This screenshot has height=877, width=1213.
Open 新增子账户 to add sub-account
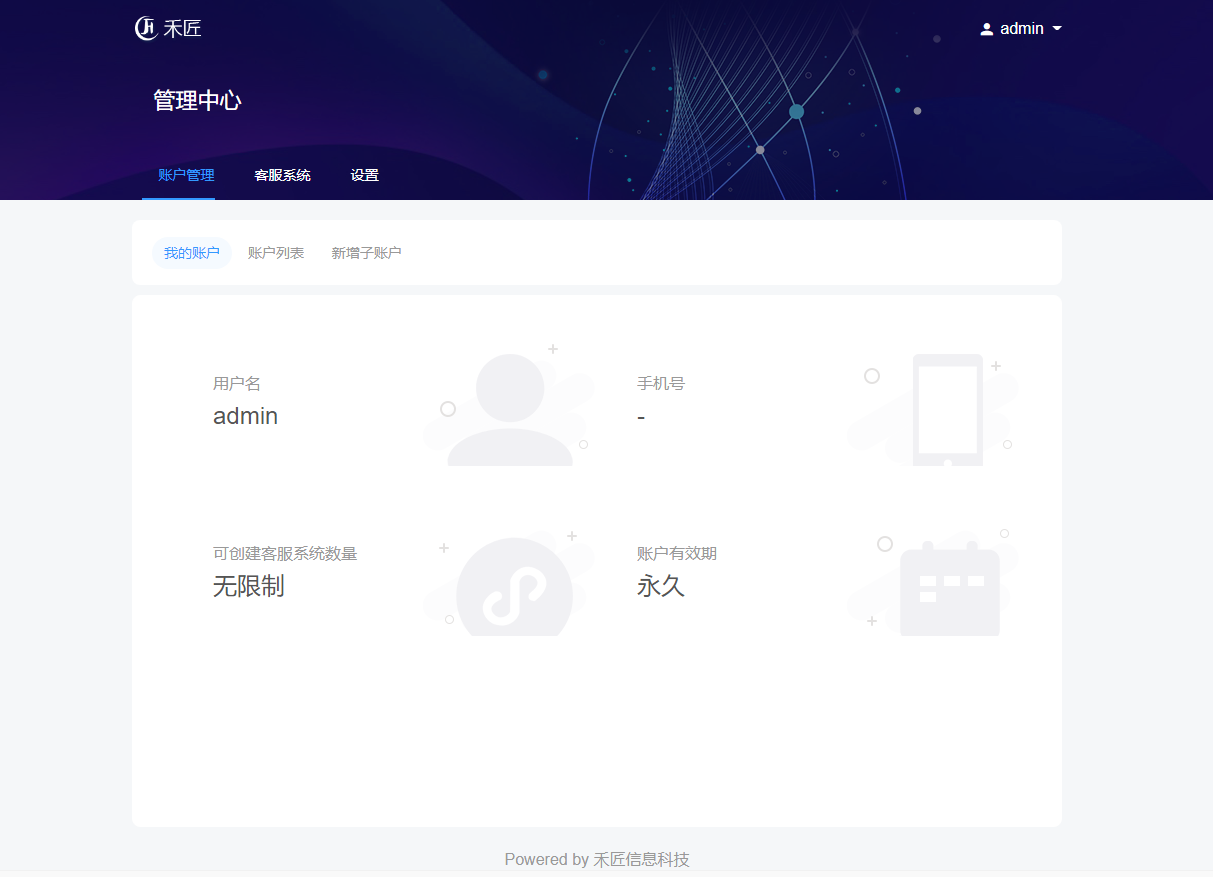[366, 253]
